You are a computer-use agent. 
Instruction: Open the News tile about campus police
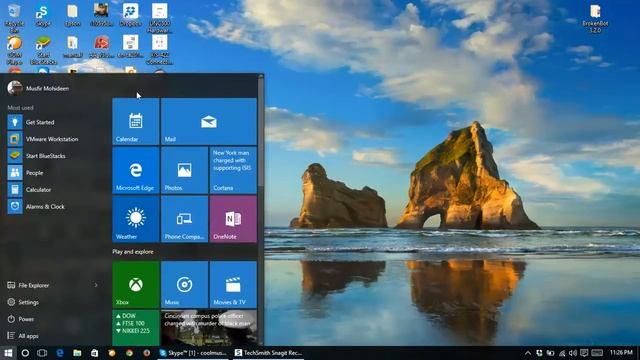[x=209, y=328]
